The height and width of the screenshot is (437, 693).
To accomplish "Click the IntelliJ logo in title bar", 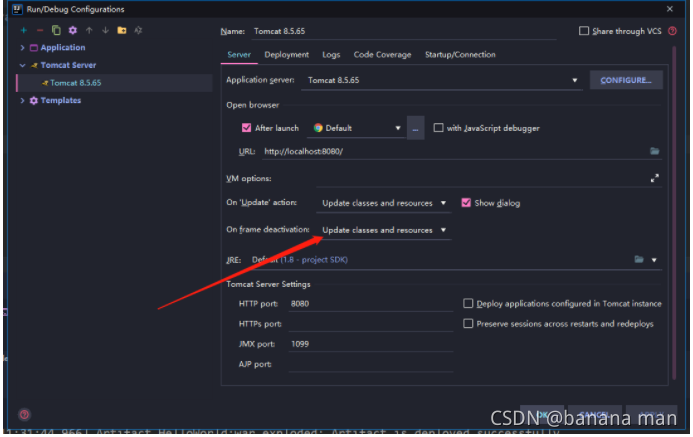I will pos(17,9).
